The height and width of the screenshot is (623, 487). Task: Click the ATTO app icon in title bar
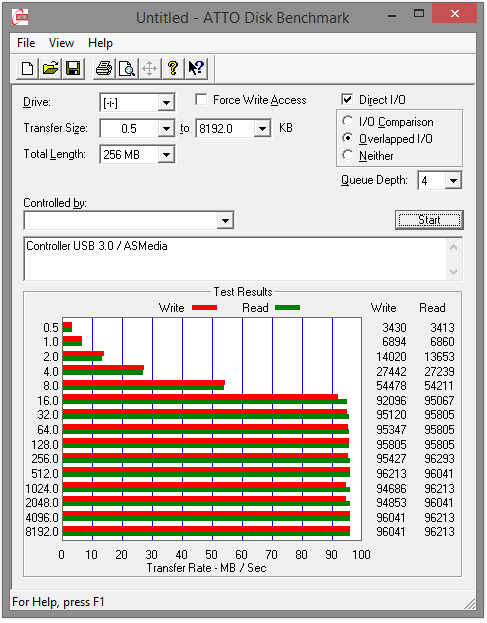20,17
